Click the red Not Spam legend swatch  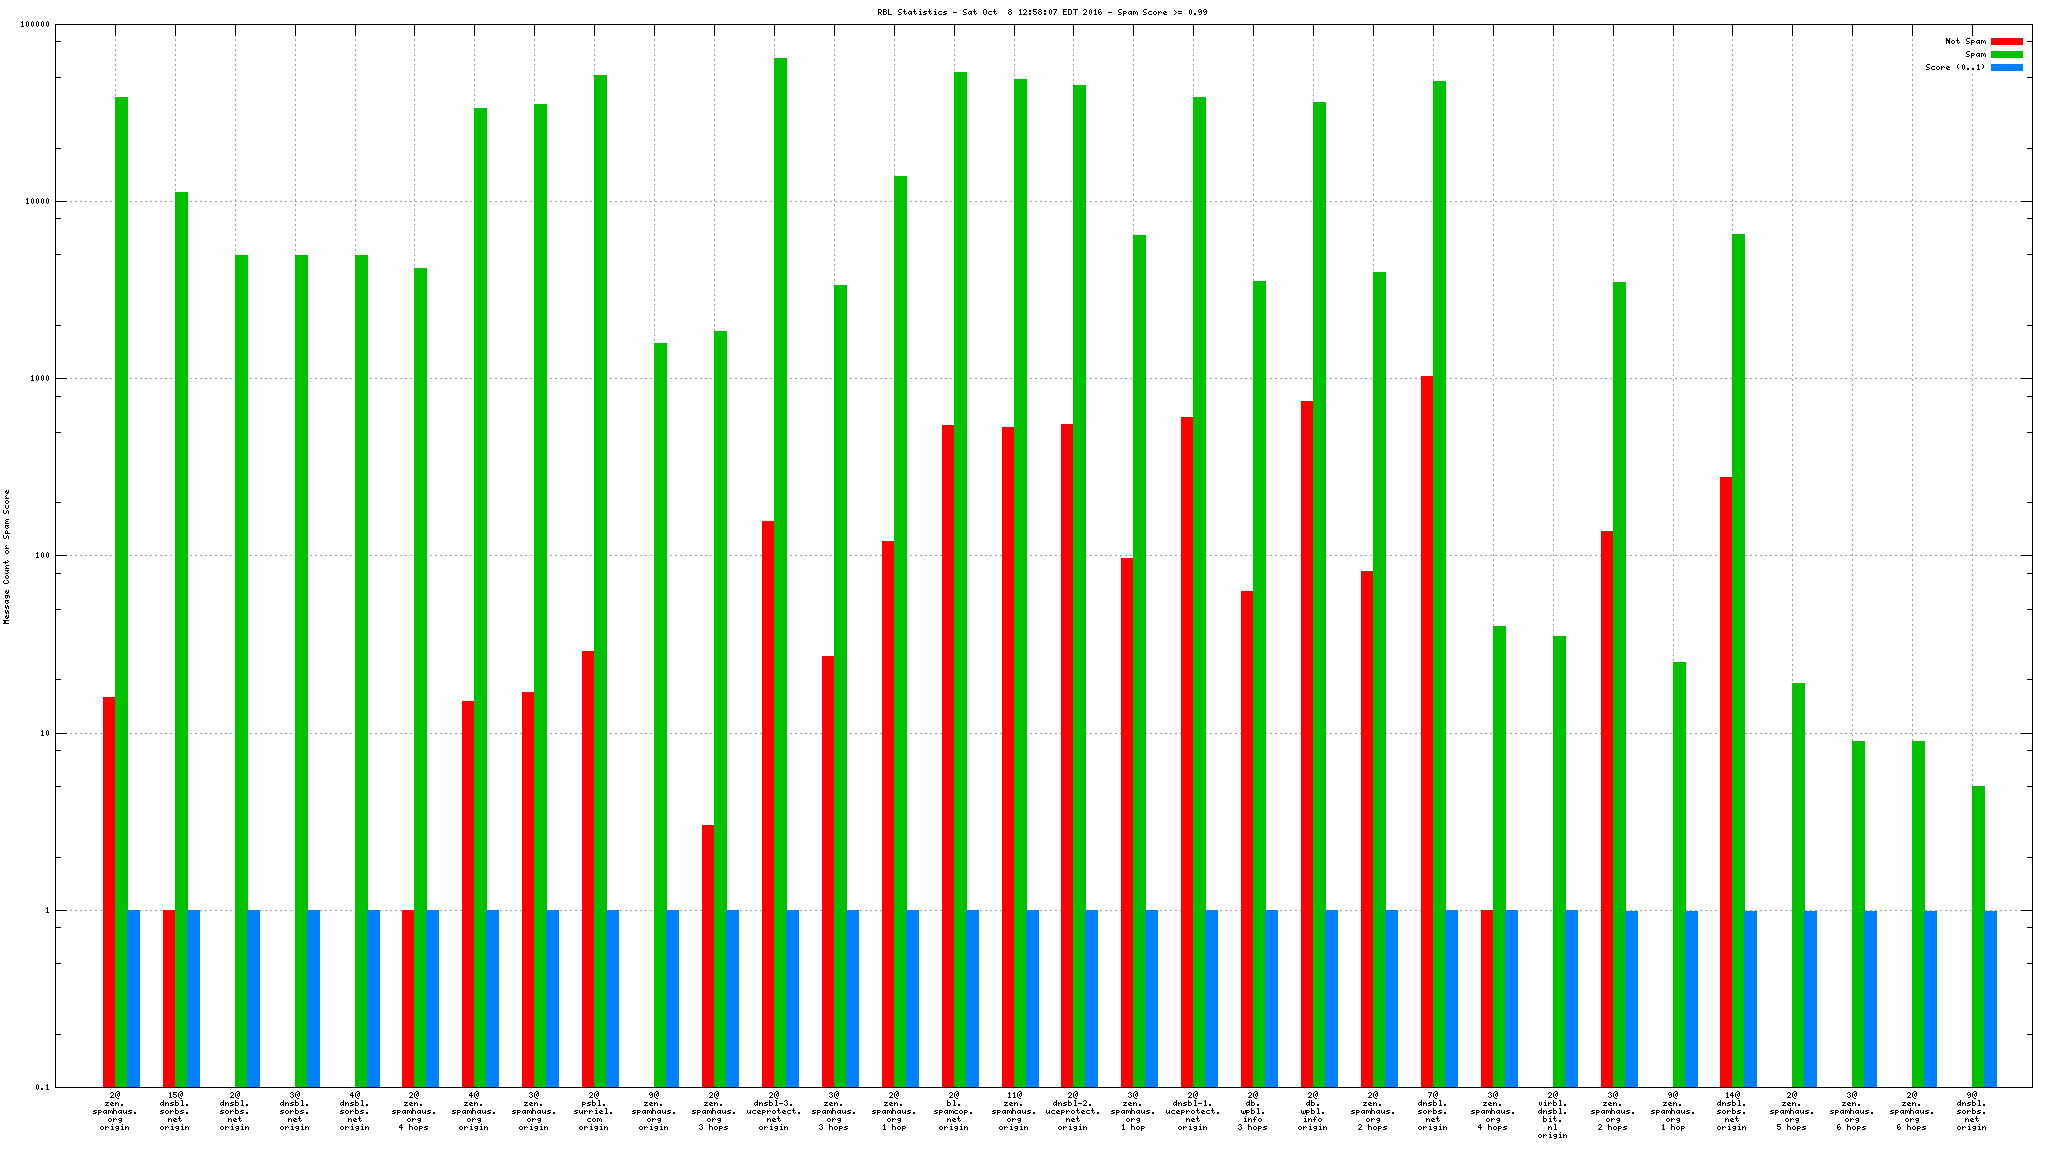(2006, 42)
